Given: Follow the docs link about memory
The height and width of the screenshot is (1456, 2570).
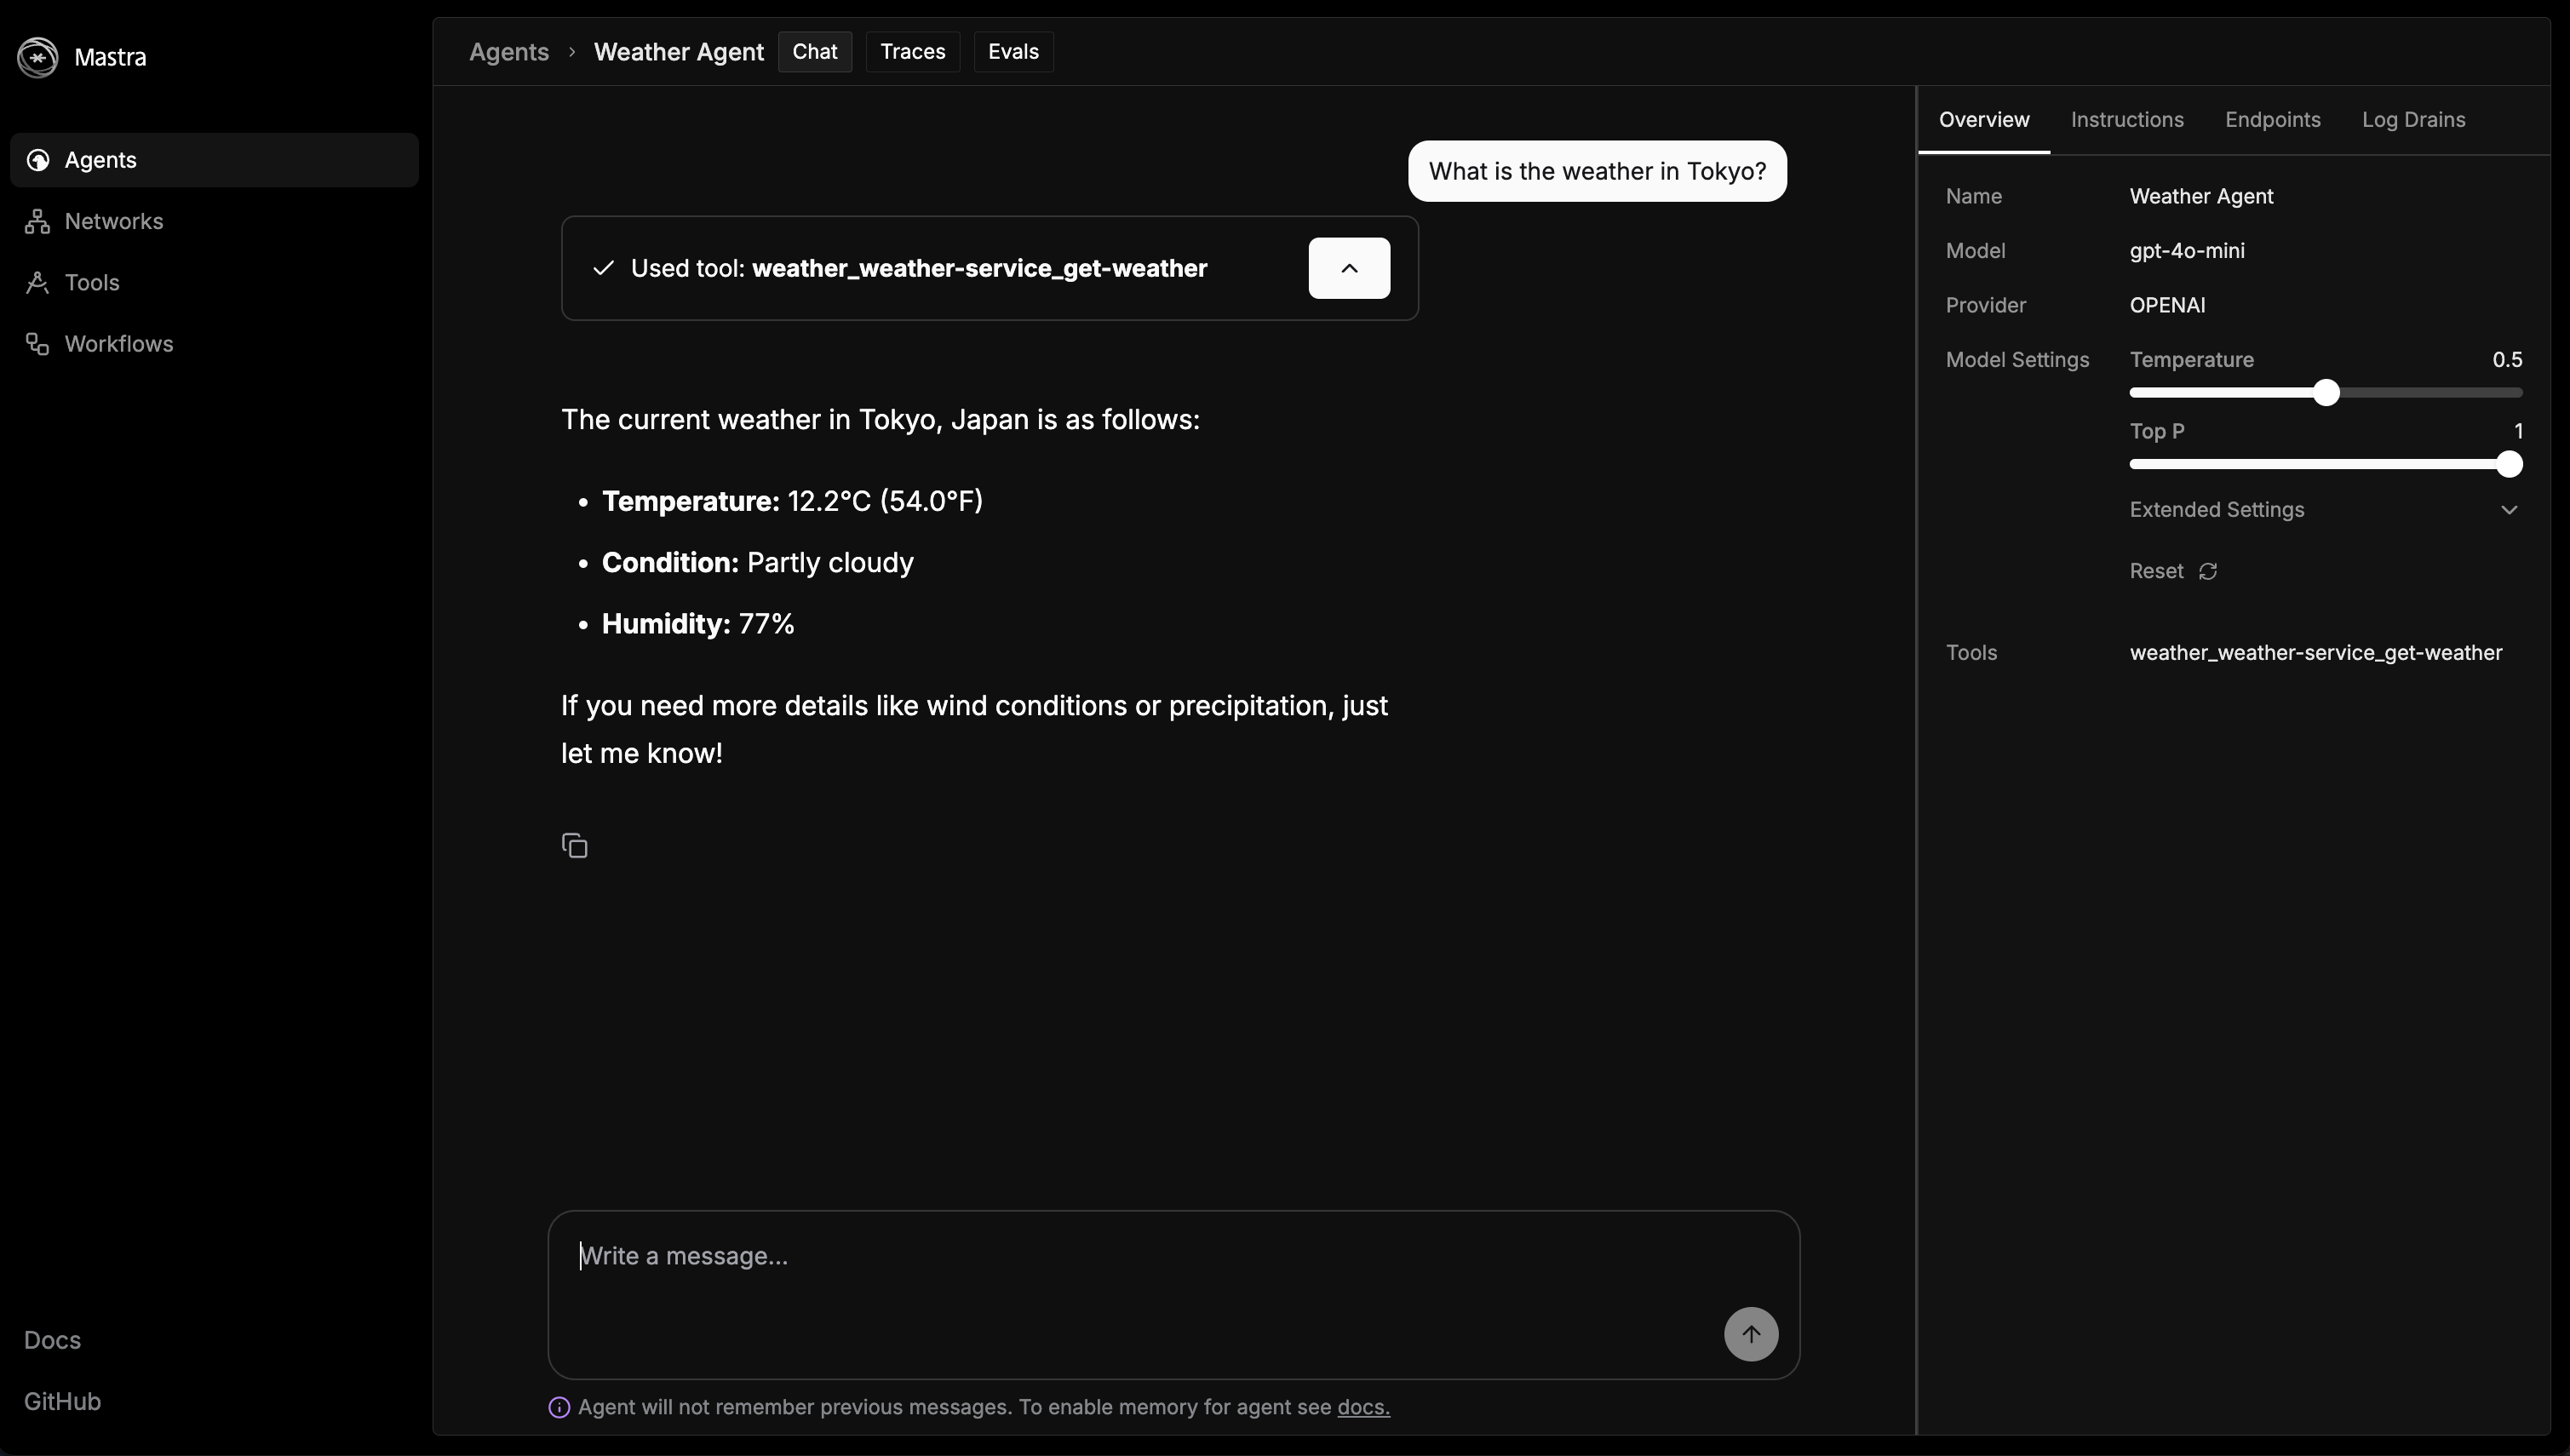Looking at the screenshot, I should [1363, 1407].
